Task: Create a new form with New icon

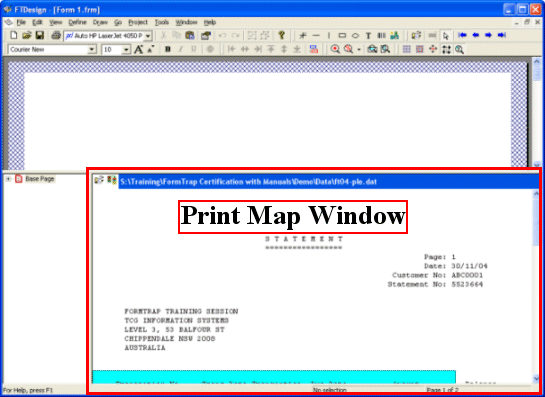Action: tap(14, 35)
